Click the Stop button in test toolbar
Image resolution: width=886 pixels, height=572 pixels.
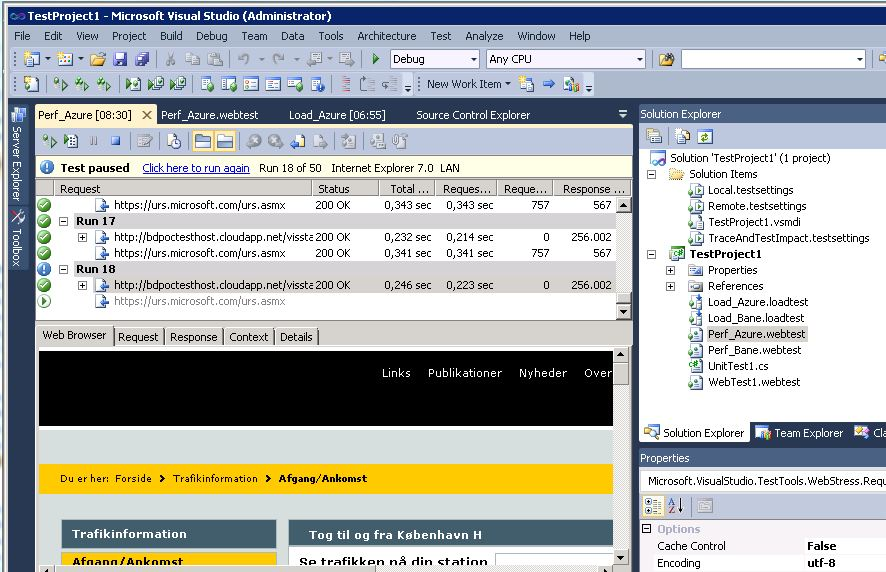tap(115, 142)
